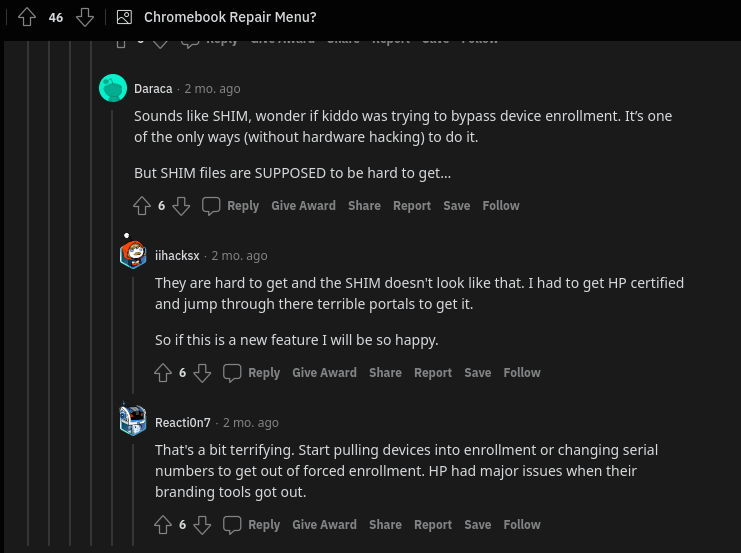The image size is (741, 553).
Task: Click the image post icon beside the title
Action: [x=124, y=17]
